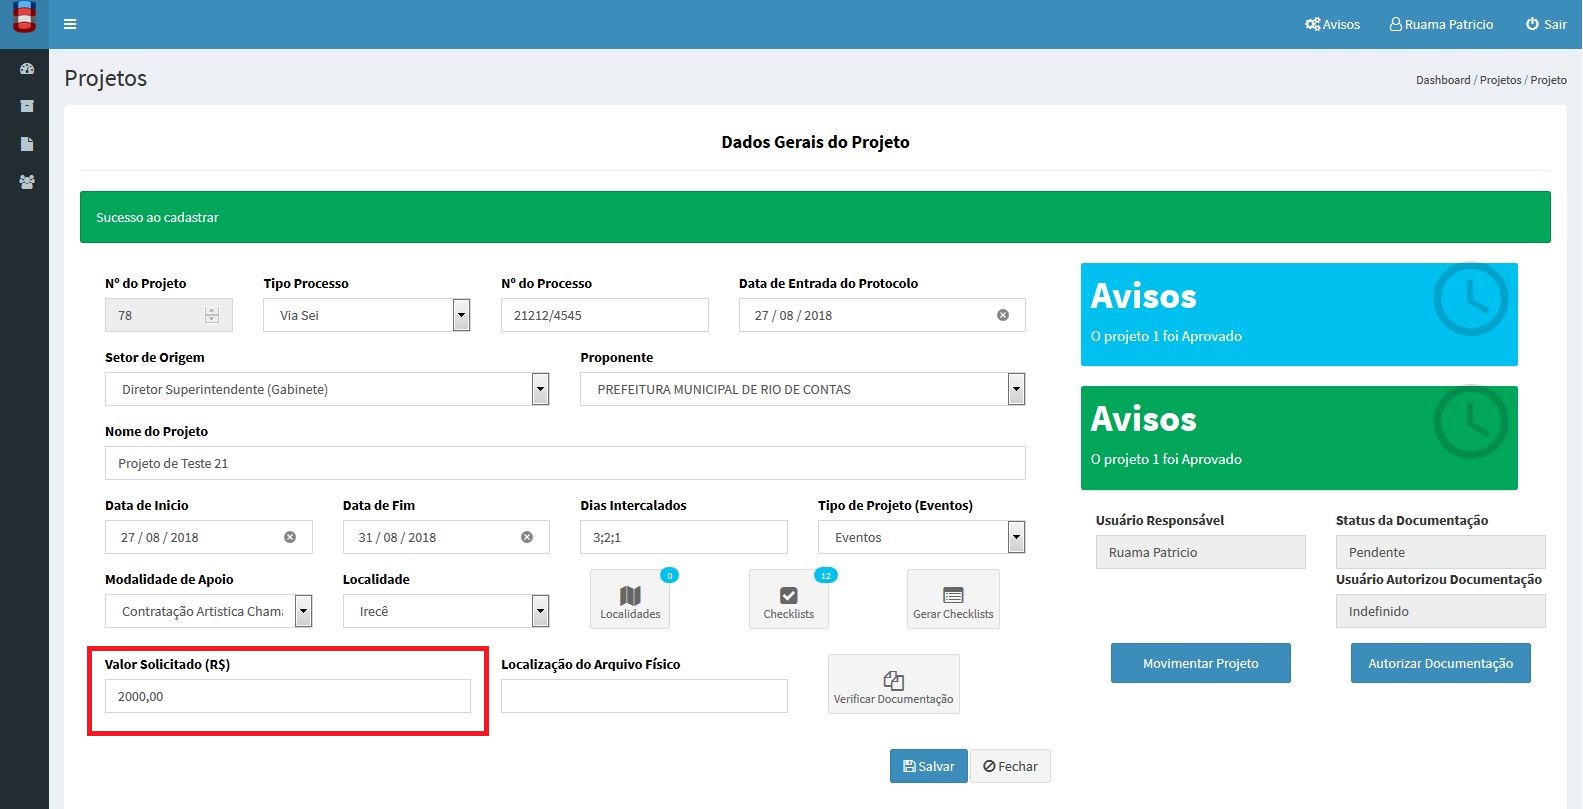Close the form with Fechar
The height and width of the screenshot is (809, 1583).
tap(1010, 766)
